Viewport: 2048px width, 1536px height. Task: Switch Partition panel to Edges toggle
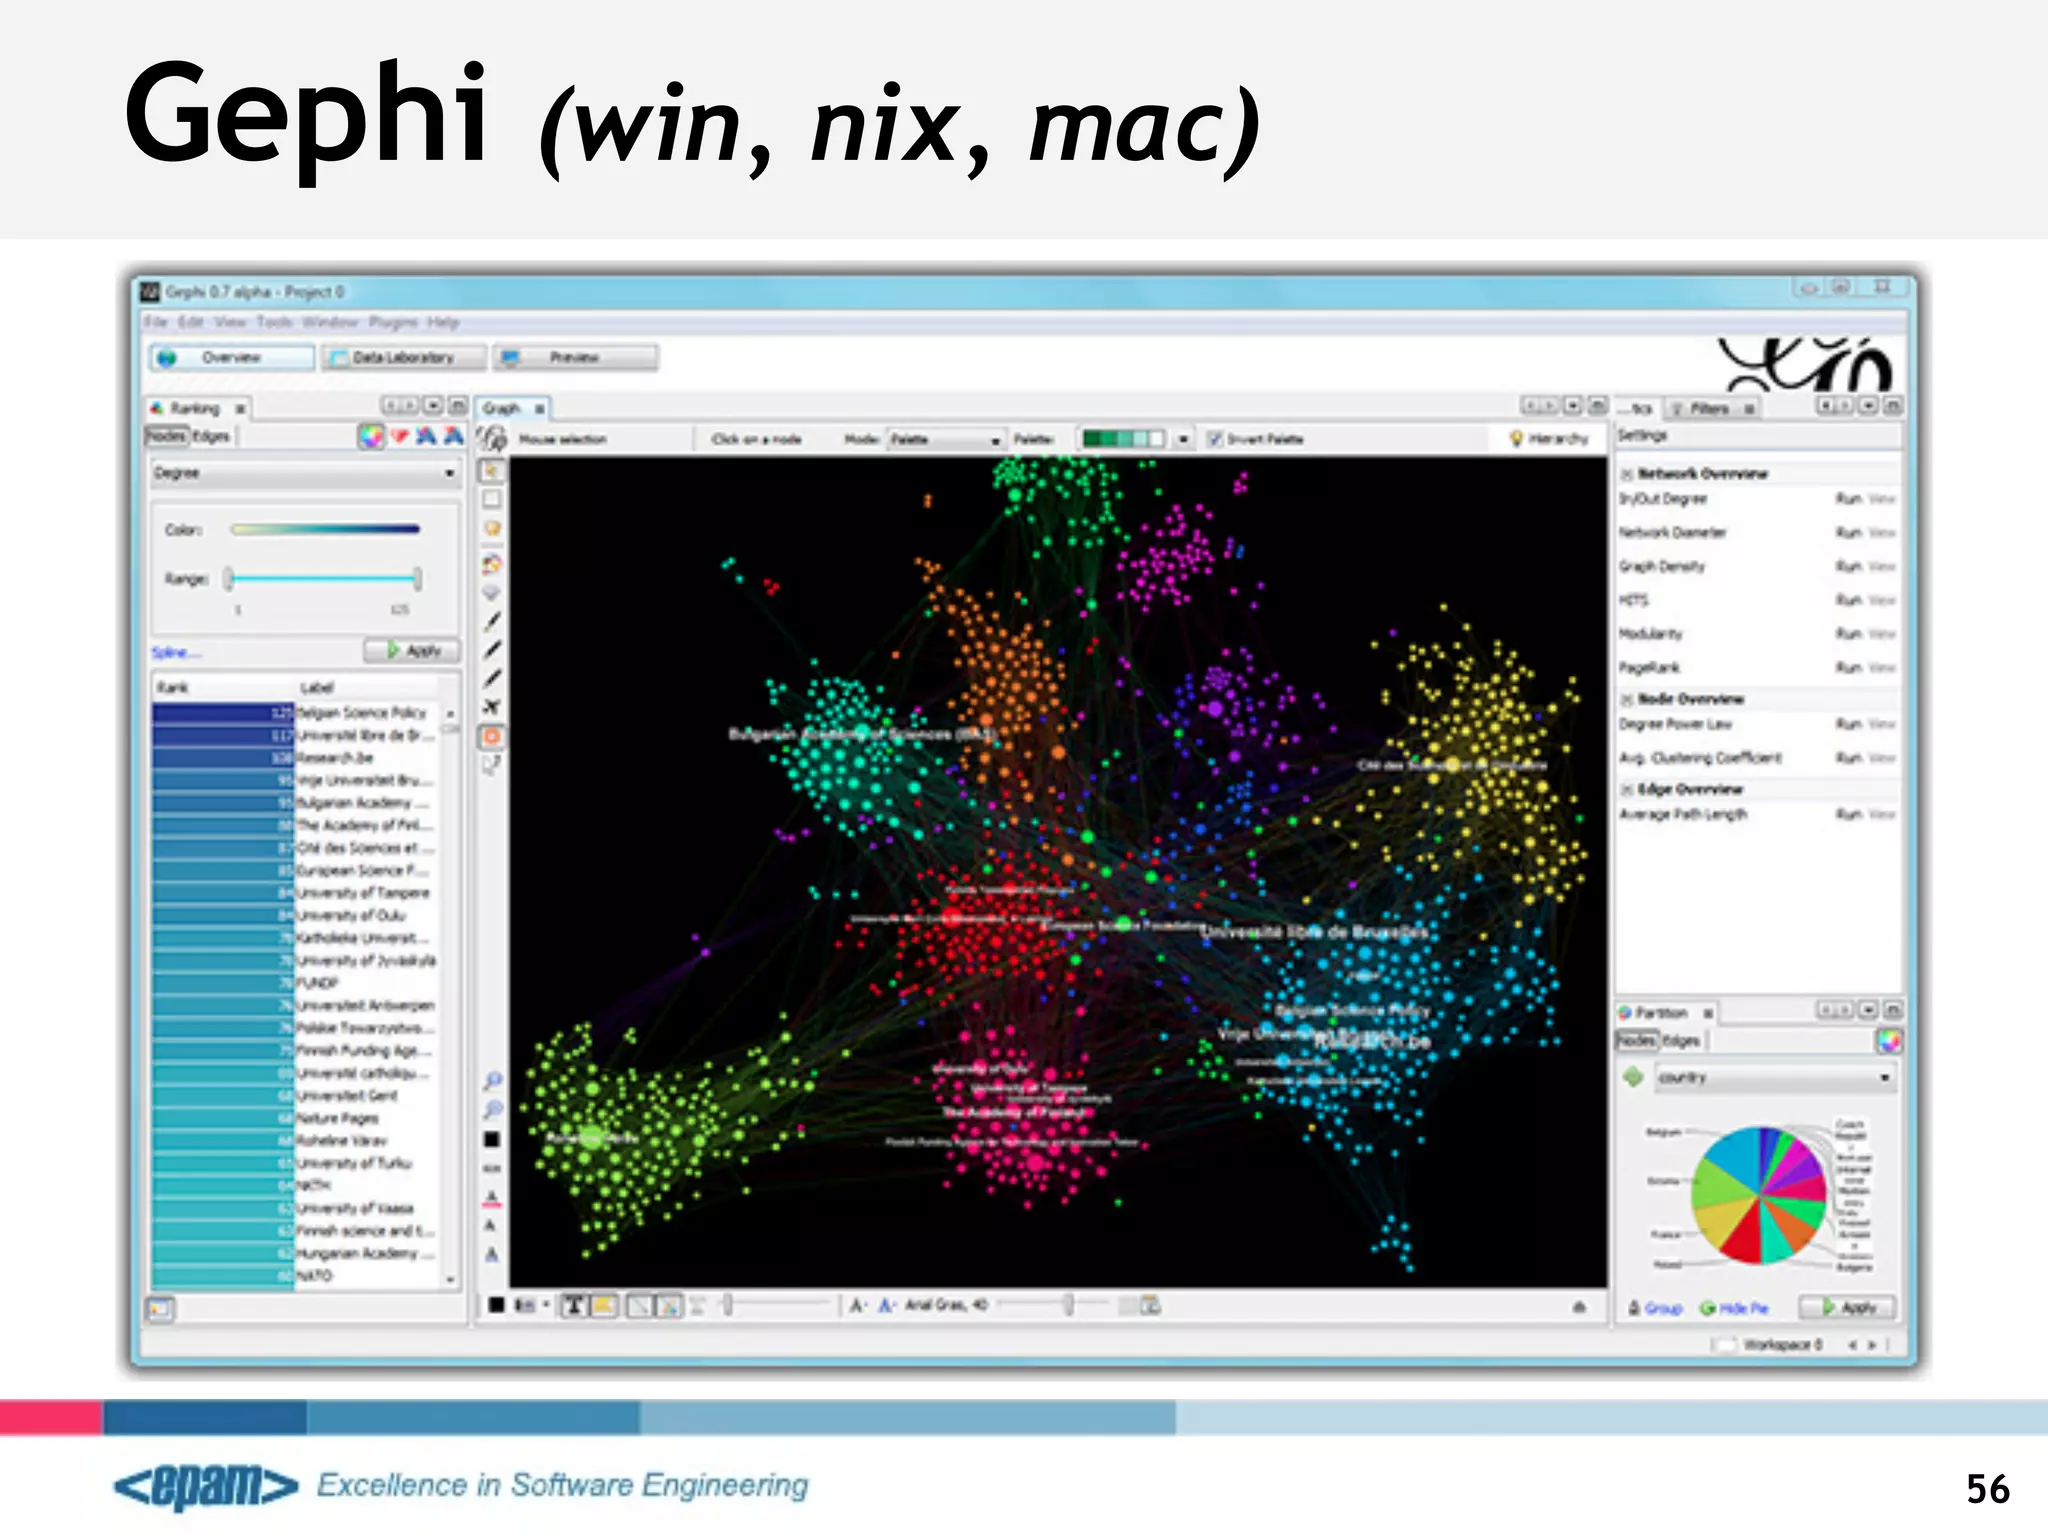1681,1041
